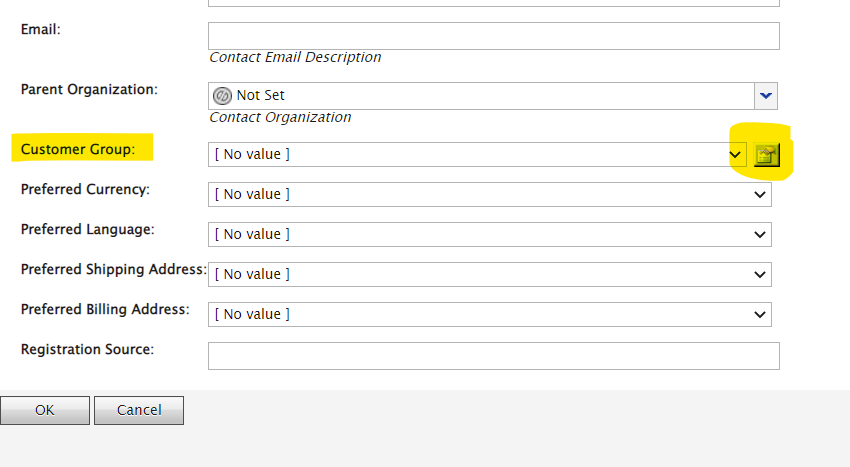Click the Cancel button
Image resolution: width=850 pixels, height=467 pixels.
point(139,410)
